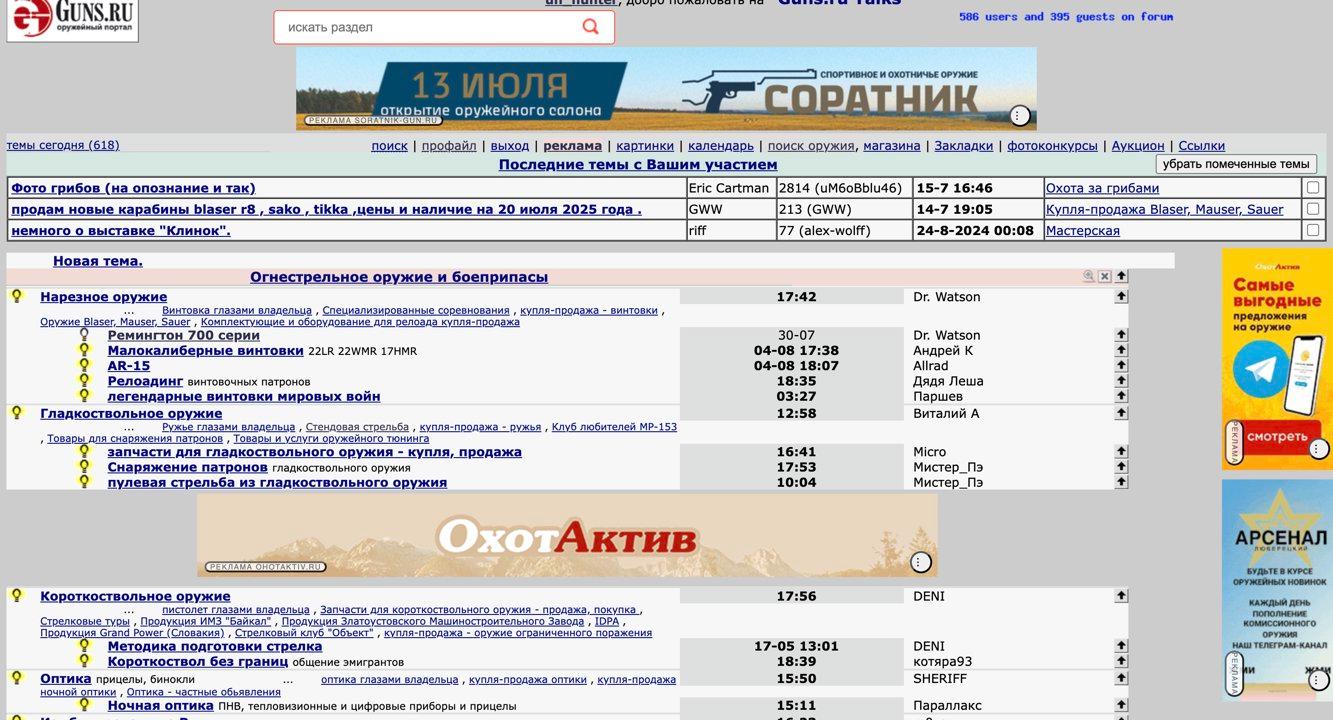Tick checkbox for выставке Клинок topic
The height and width of the screenshot is (720, 1333).
[x=1313, y=230]
